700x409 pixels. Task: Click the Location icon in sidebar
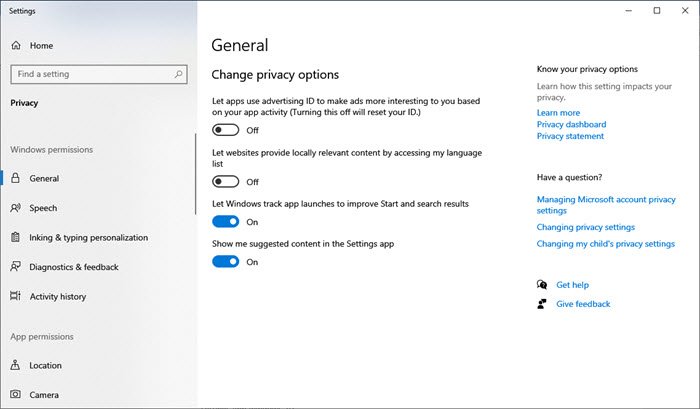click(x=16, y=366)
